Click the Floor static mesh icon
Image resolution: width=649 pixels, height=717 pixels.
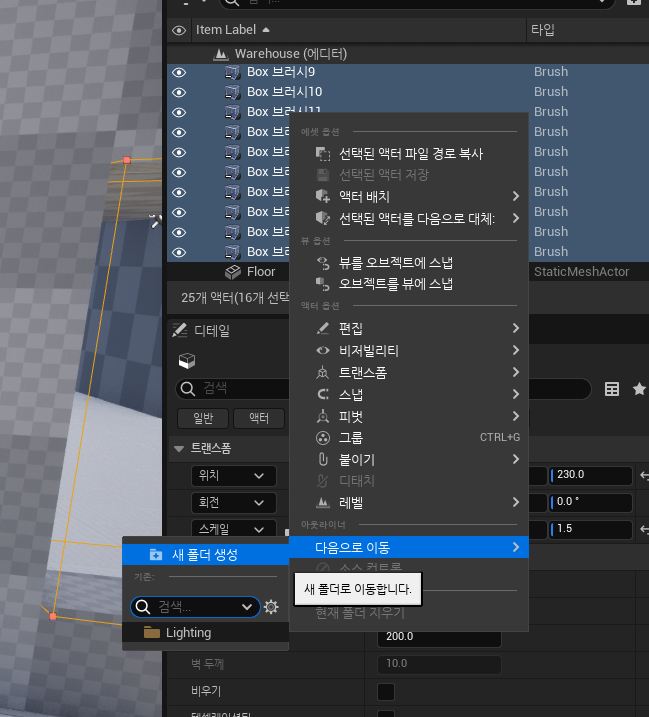233,272
